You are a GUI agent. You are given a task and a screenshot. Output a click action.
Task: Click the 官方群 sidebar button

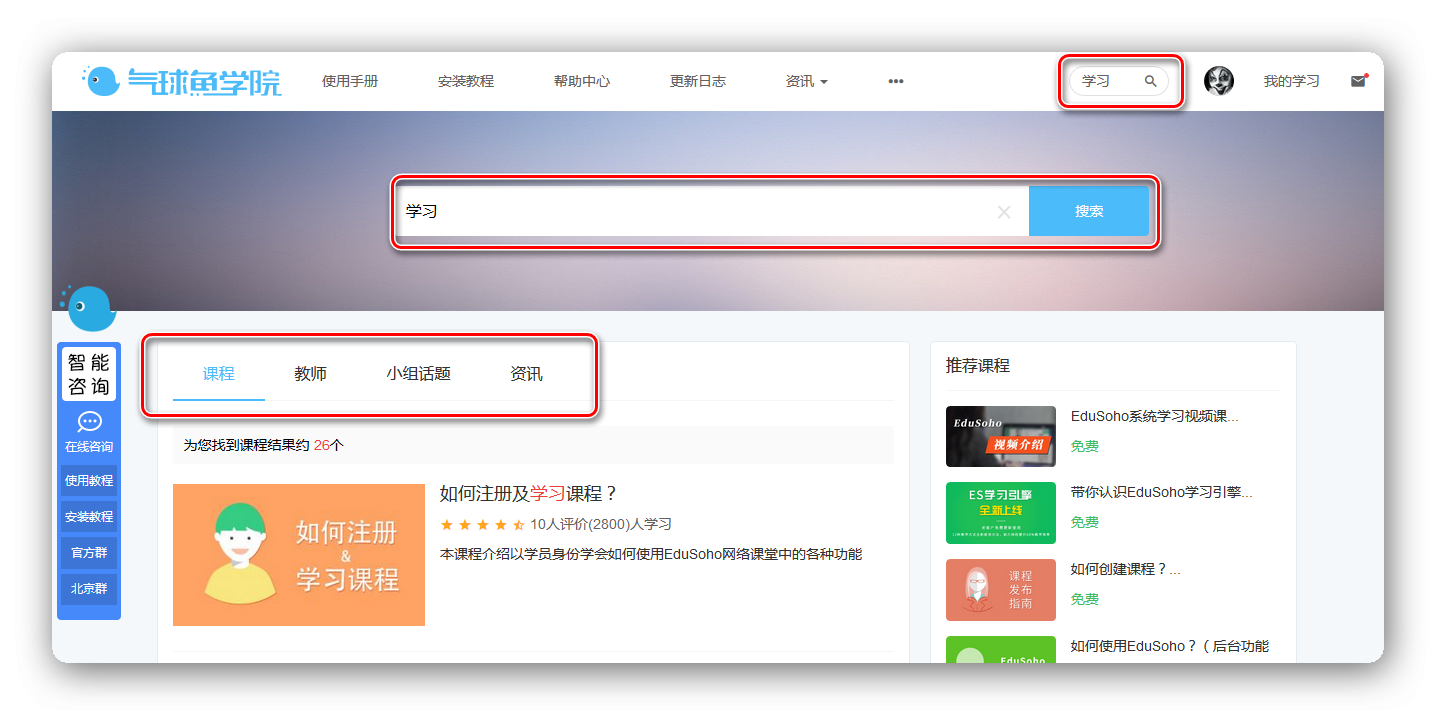click(x=89, y=553)
